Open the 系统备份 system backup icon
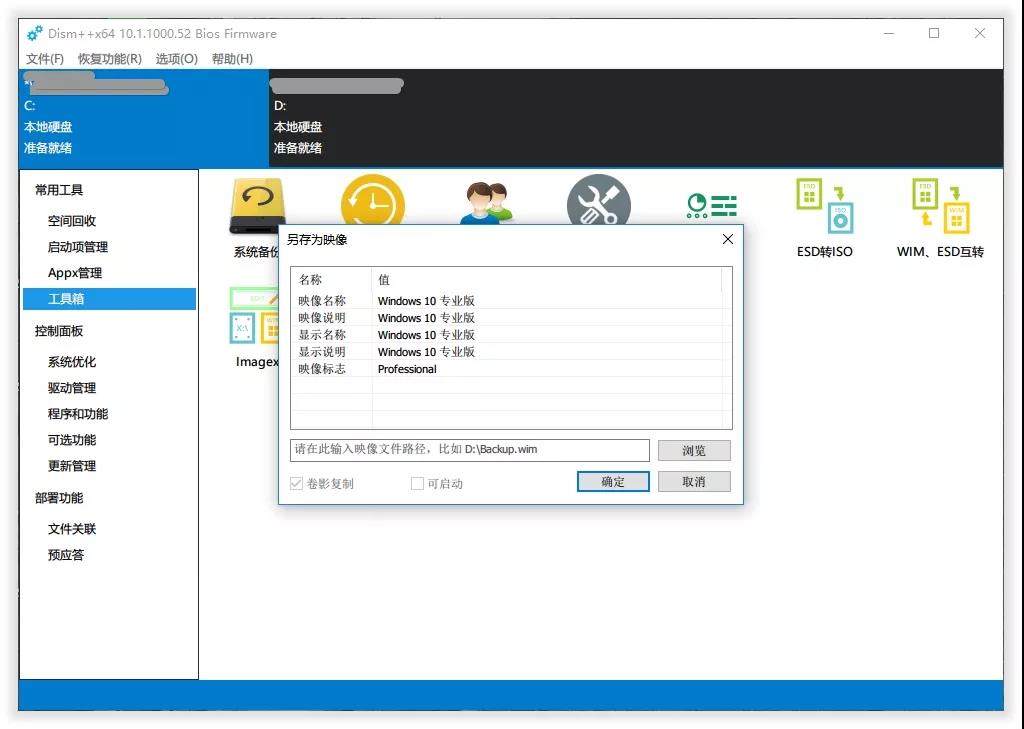Screen dimensions: 1024x729 pyautogui.click(x=257, y=206)
